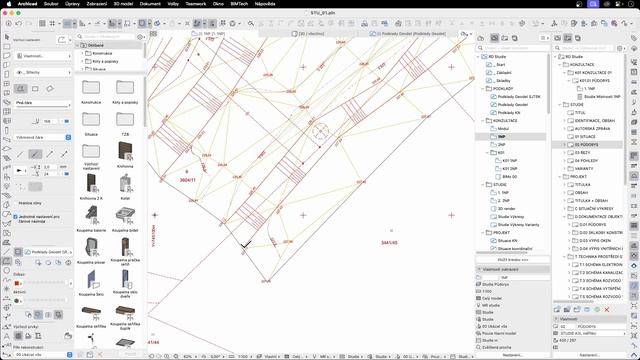Toggle the third cover fill option icon
The width and height of the screenshot is (640, 360).
pyautogui.click(x=48, y=315)
